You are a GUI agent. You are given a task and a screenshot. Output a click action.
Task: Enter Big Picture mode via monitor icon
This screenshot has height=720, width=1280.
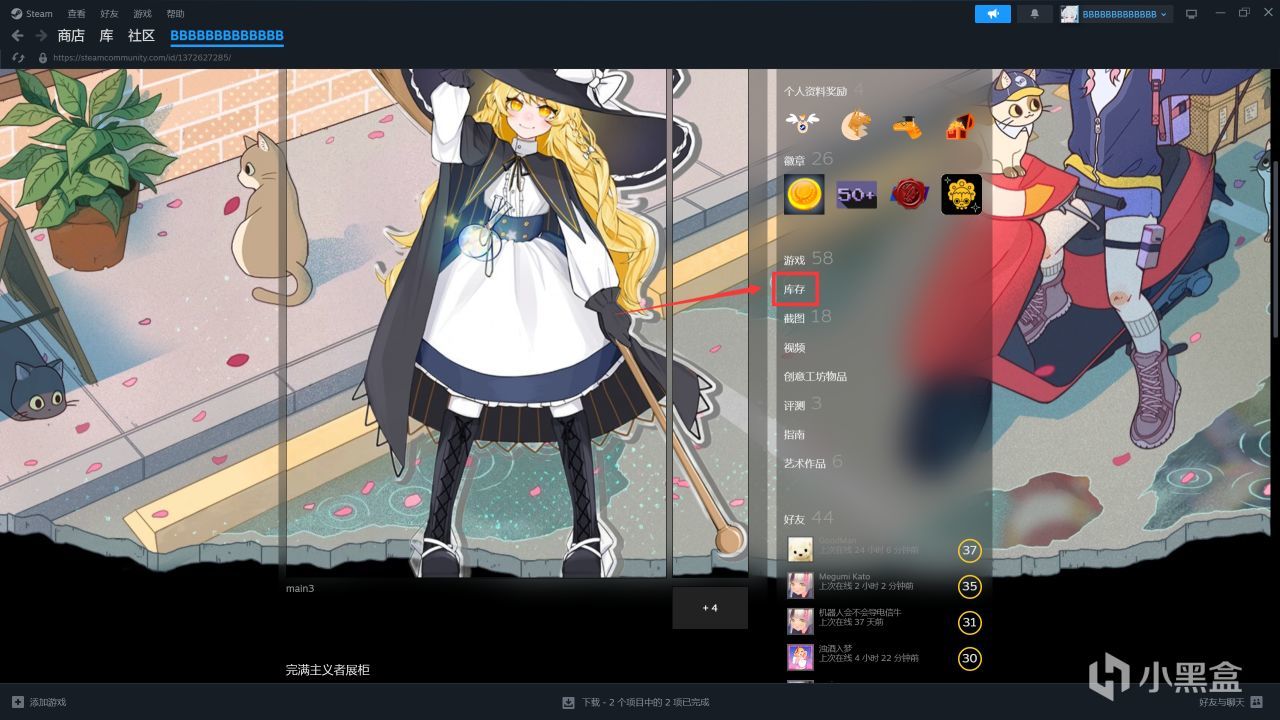[x=1191, y=14]
